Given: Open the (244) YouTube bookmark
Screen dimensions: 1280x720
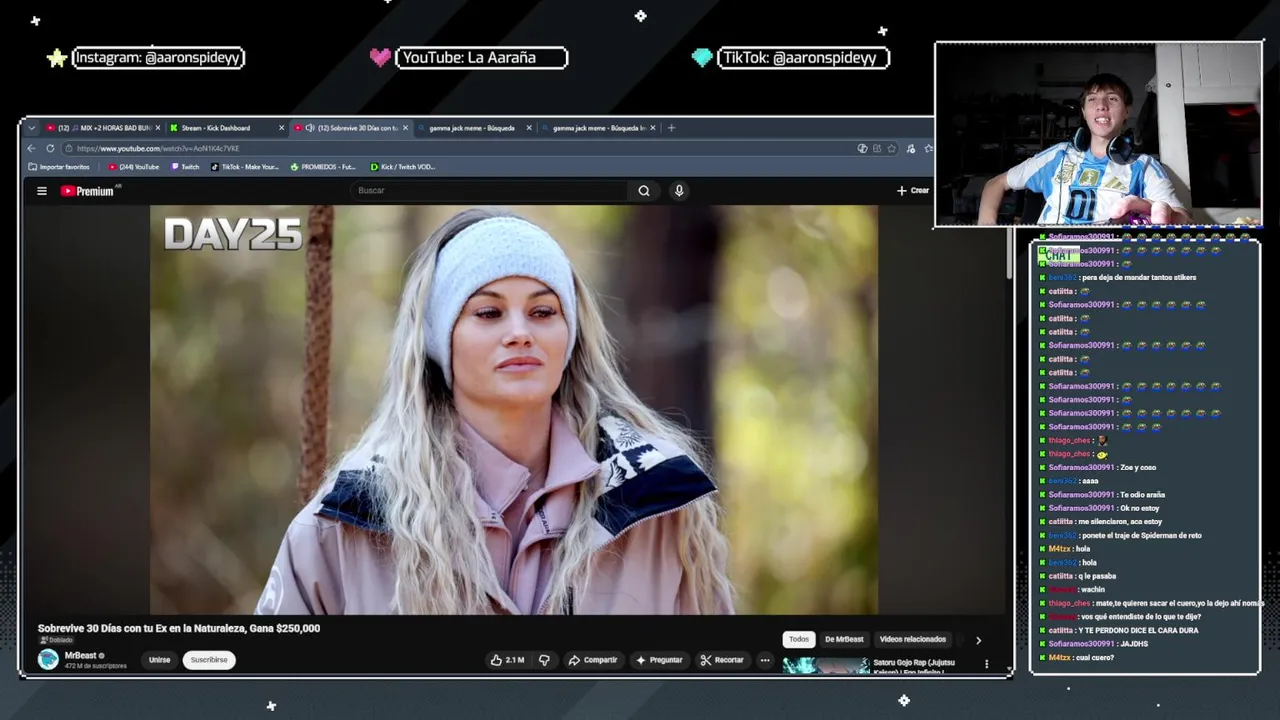Looking at the screenshot, I should click(133, 167).
